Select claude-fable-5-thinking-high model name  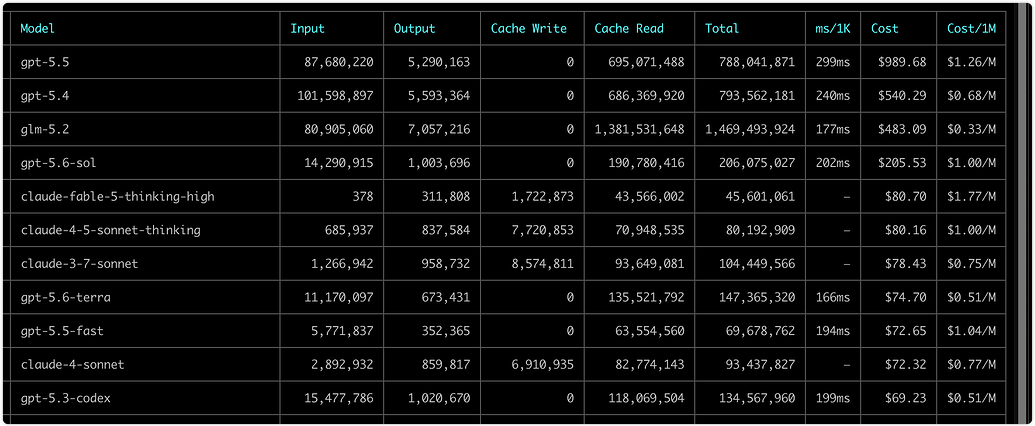(117, 196)
